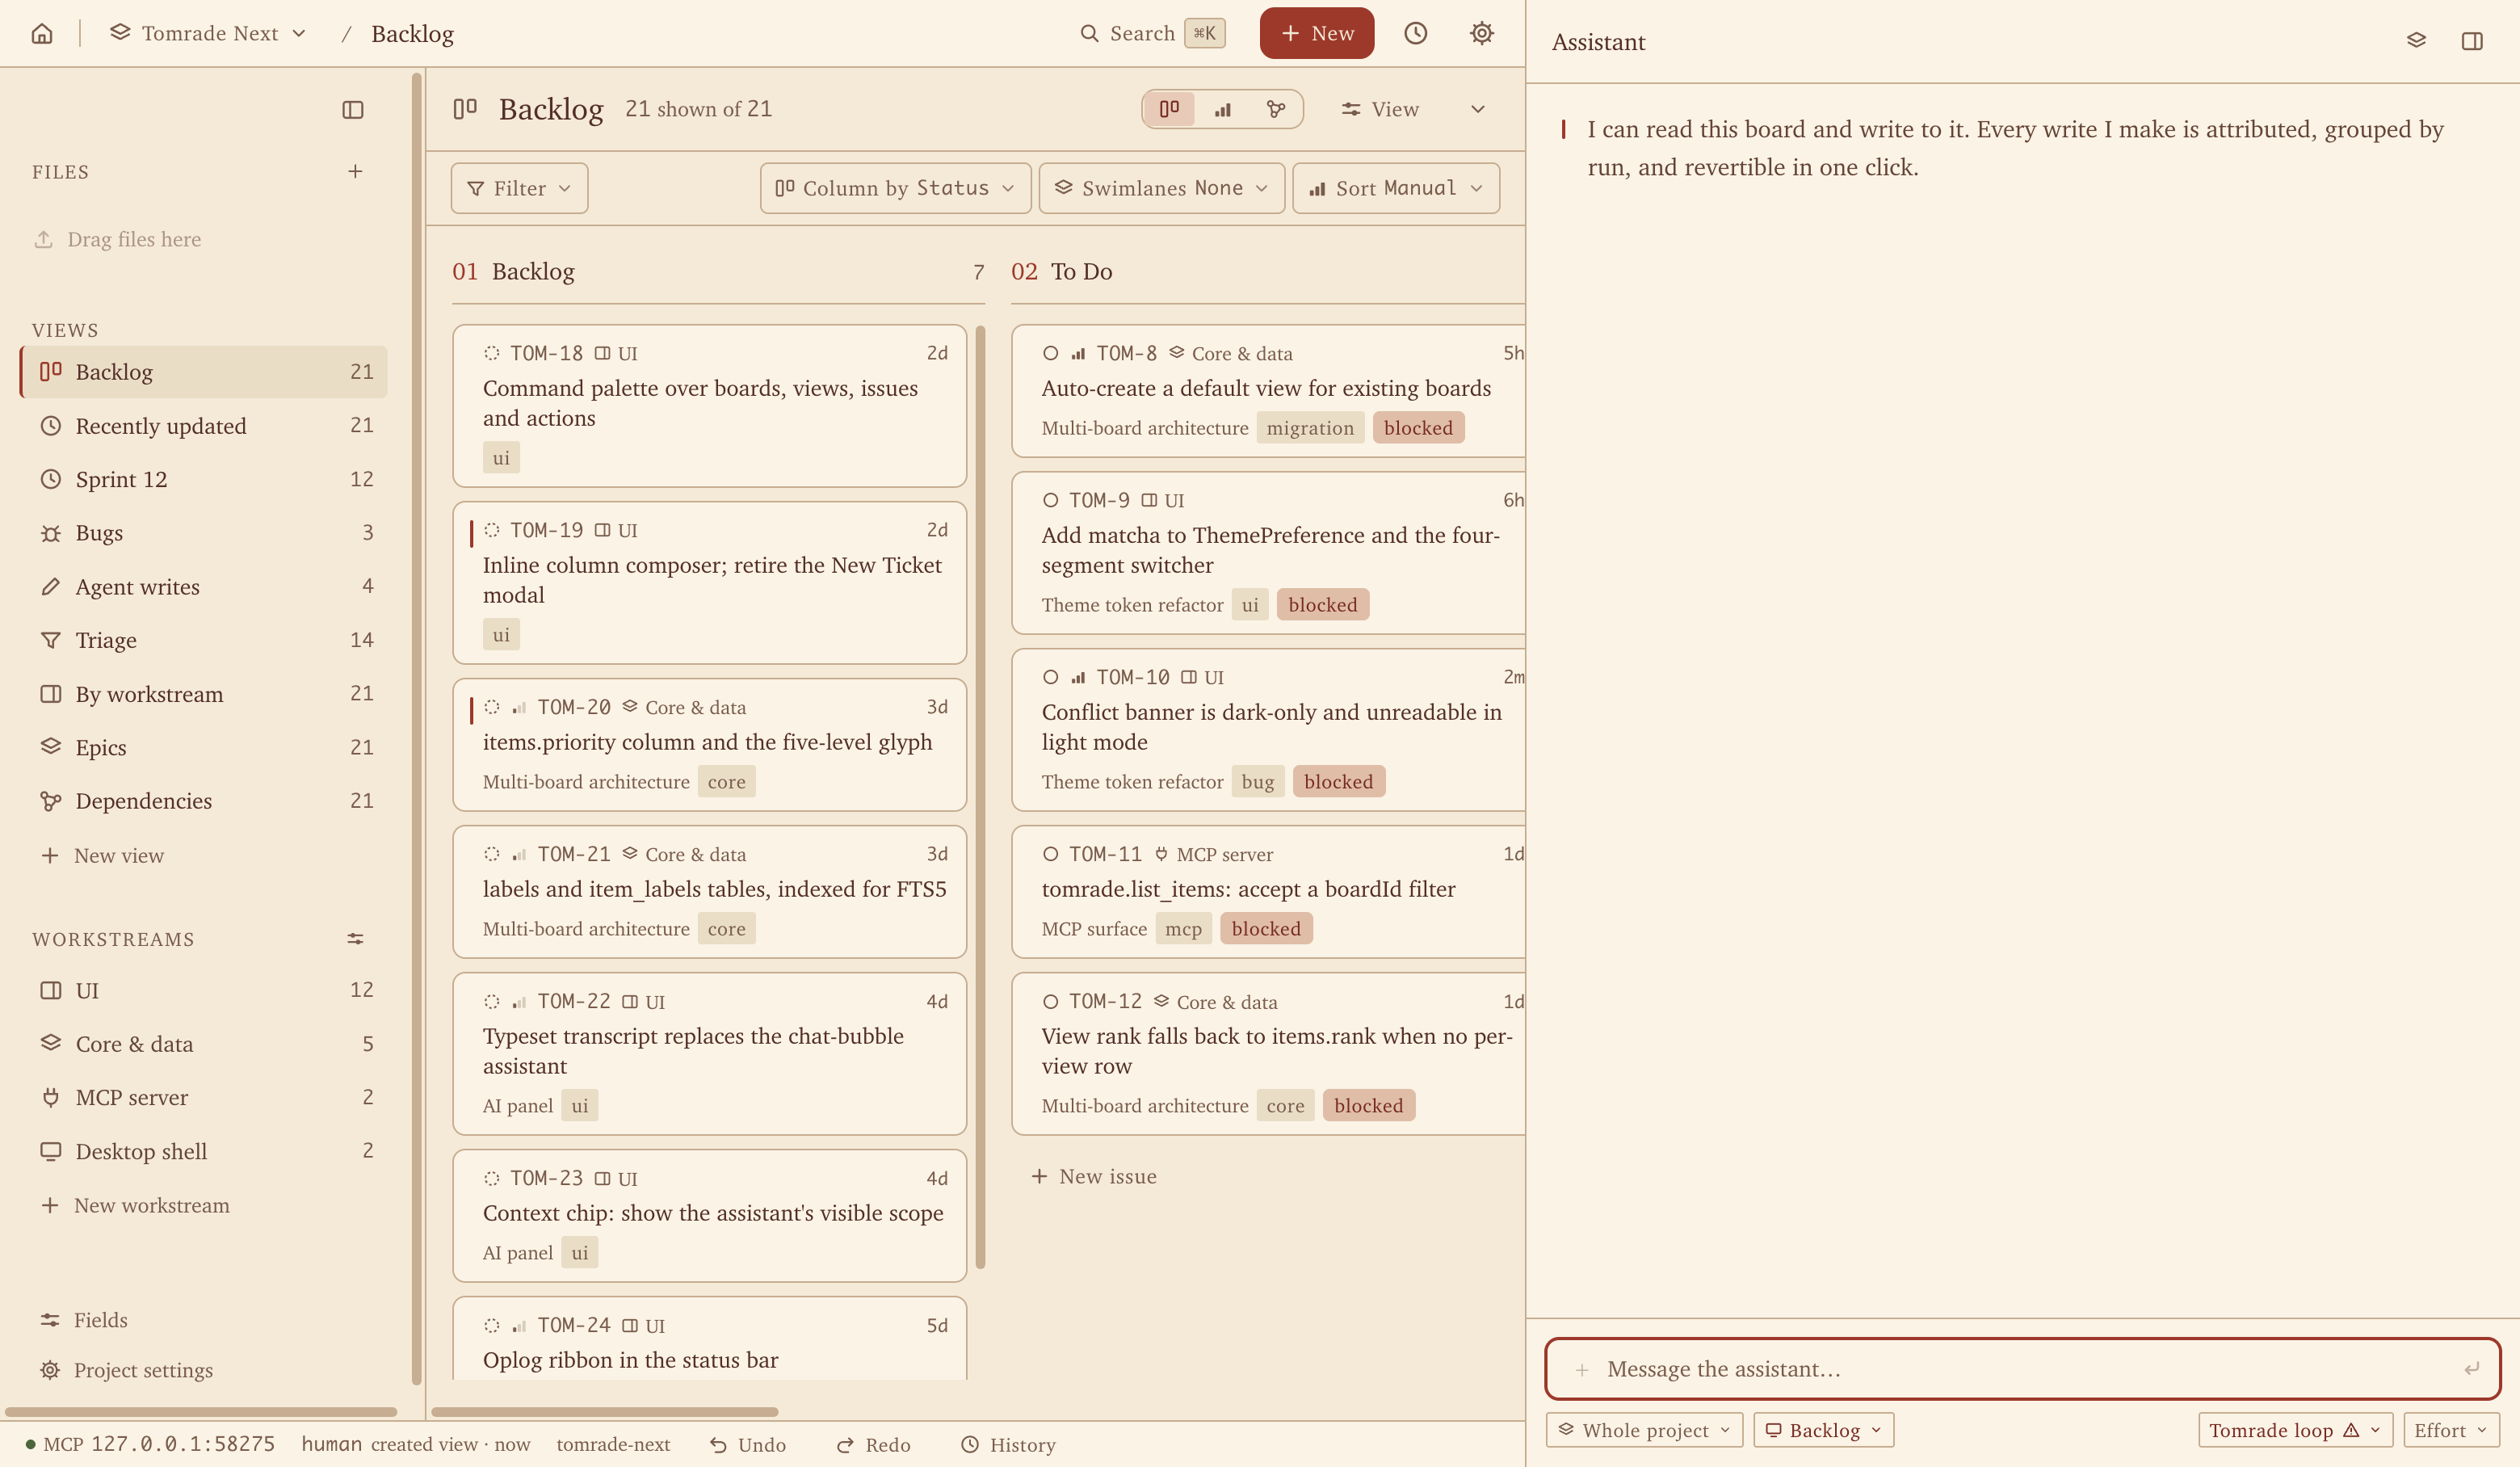Screen dimensions: 2520x1467
Task: Switch to board layout view
Action: (x=1169, y=109)
